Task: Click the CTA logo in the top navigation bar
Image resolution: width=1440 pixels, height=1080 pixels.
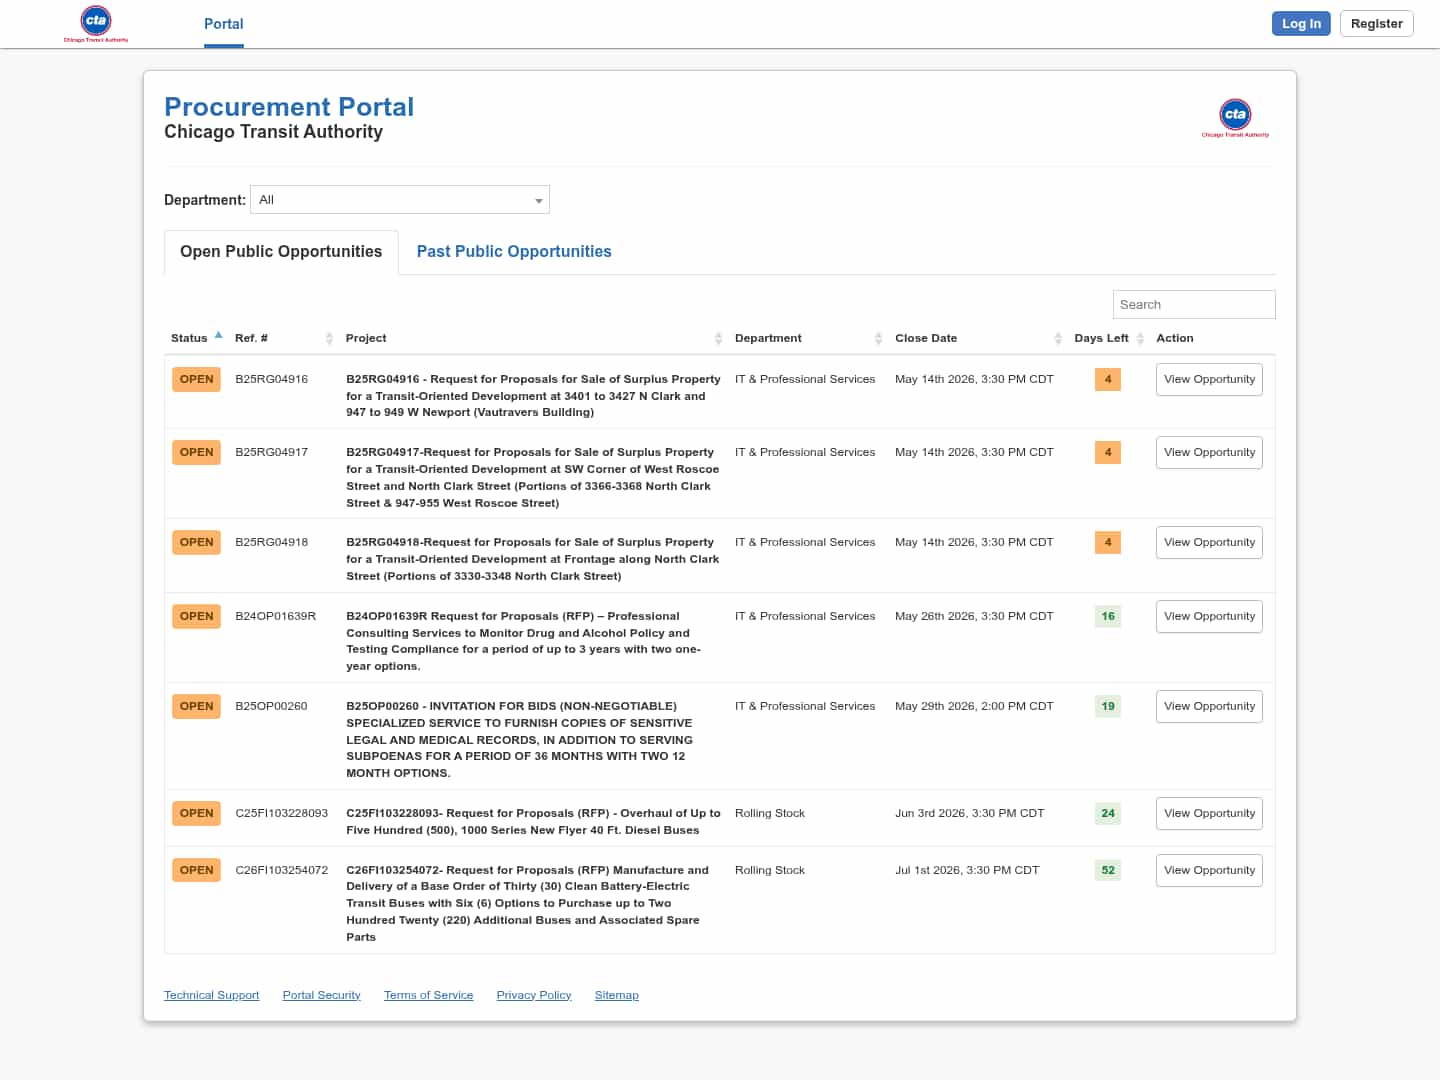Action: (x=96, y=24)
